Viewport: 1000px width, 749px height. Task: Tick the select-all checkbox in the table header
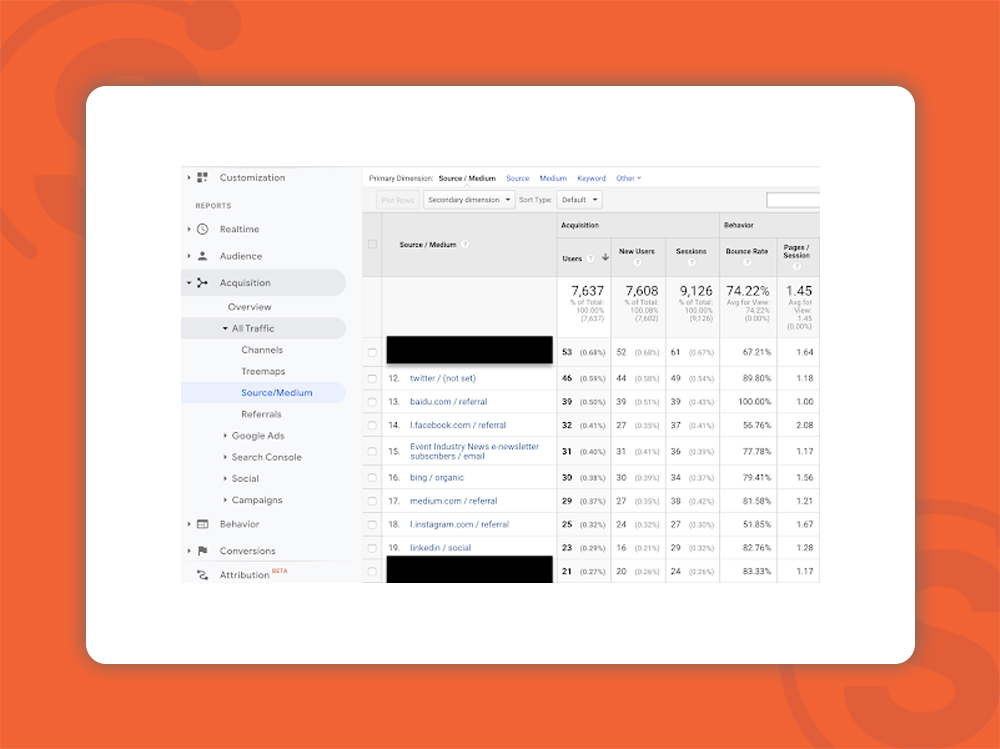point(372,244)
